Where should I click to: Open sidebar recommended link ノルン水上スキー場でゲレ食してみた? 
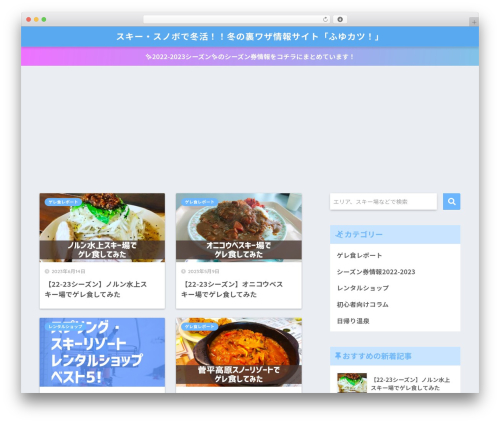click(411, 384)
